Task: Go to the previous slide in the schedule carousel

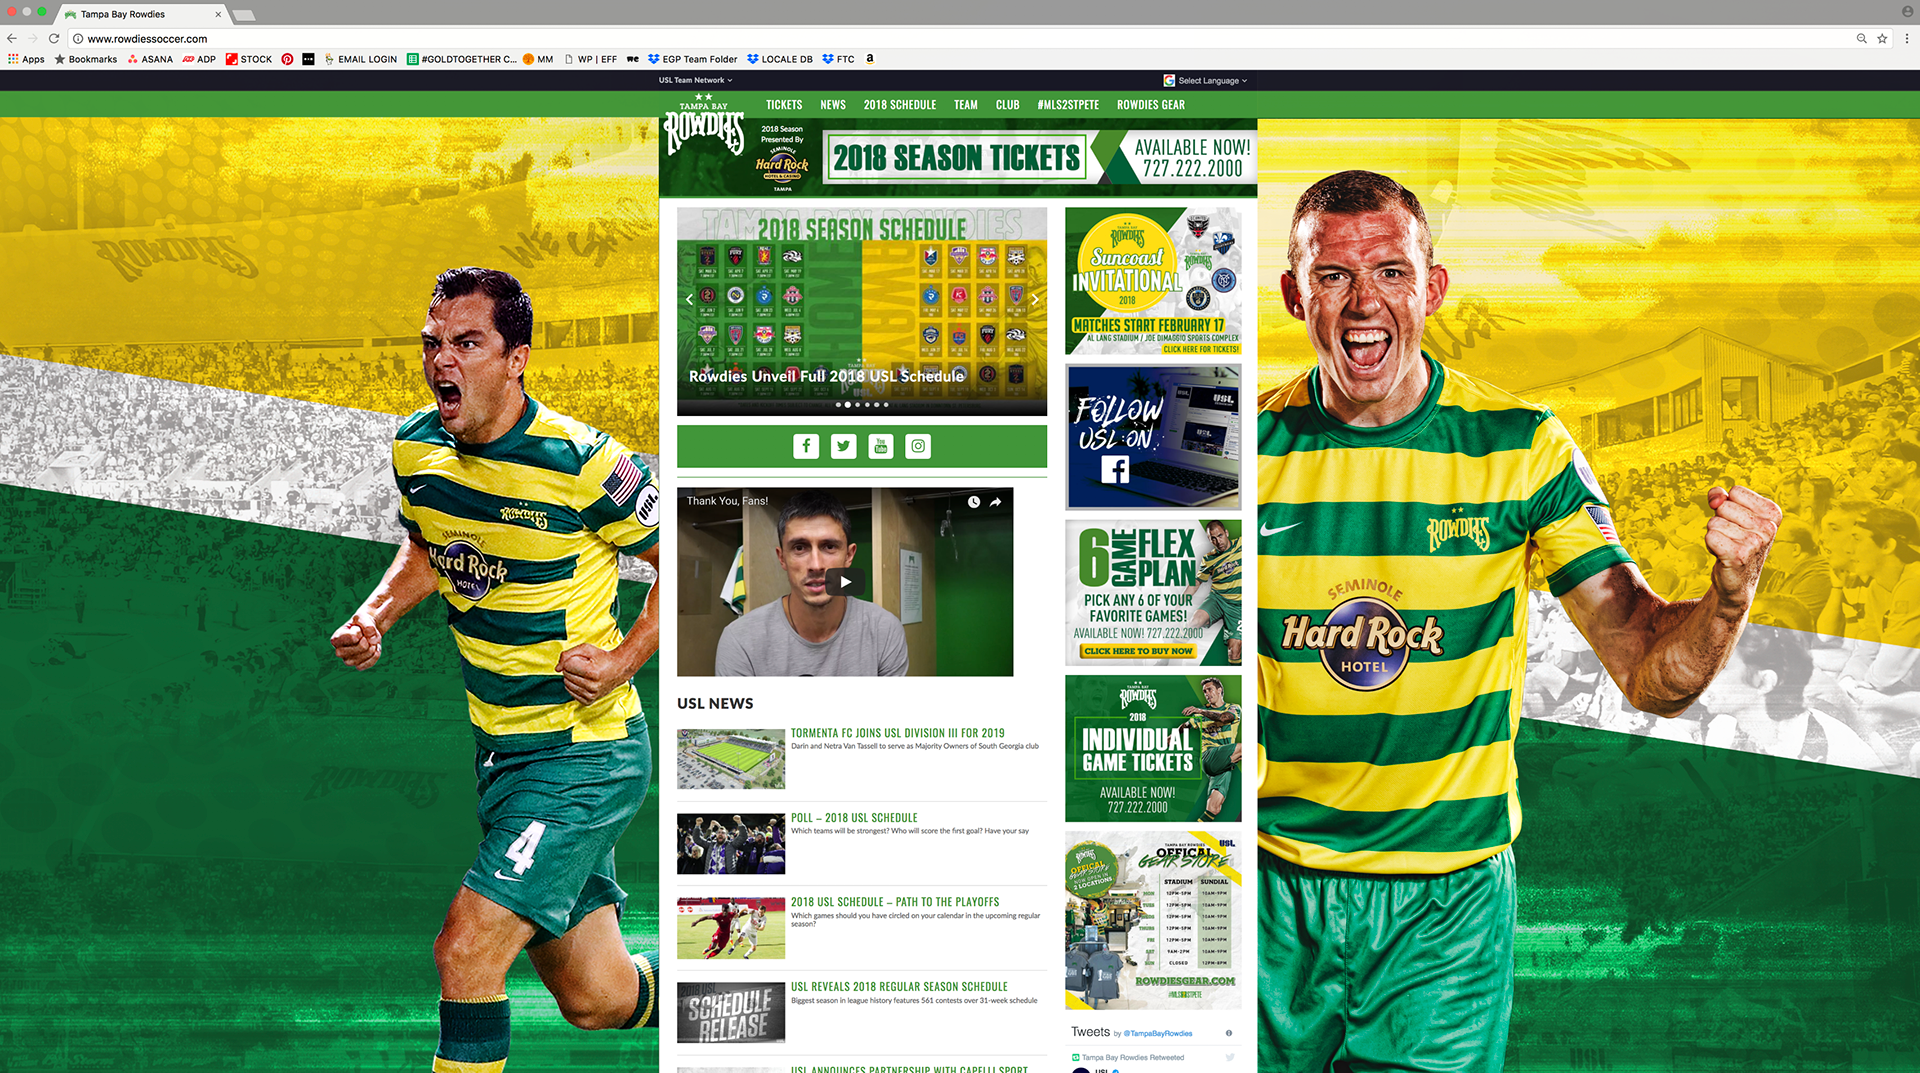Action: 689,299
